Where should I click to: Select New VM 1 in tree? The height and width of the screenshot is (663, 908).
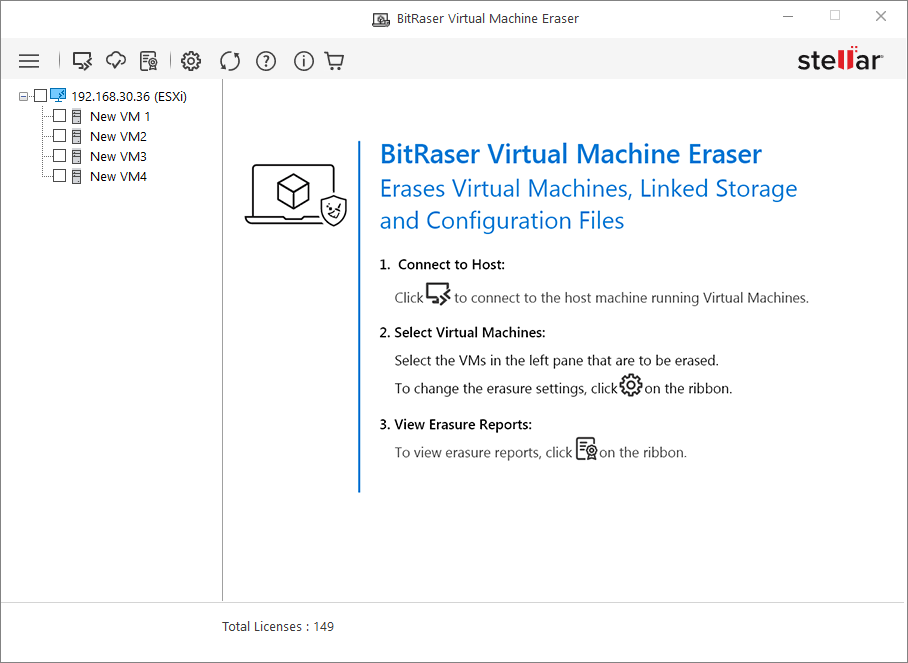click(x=120, y=116)
